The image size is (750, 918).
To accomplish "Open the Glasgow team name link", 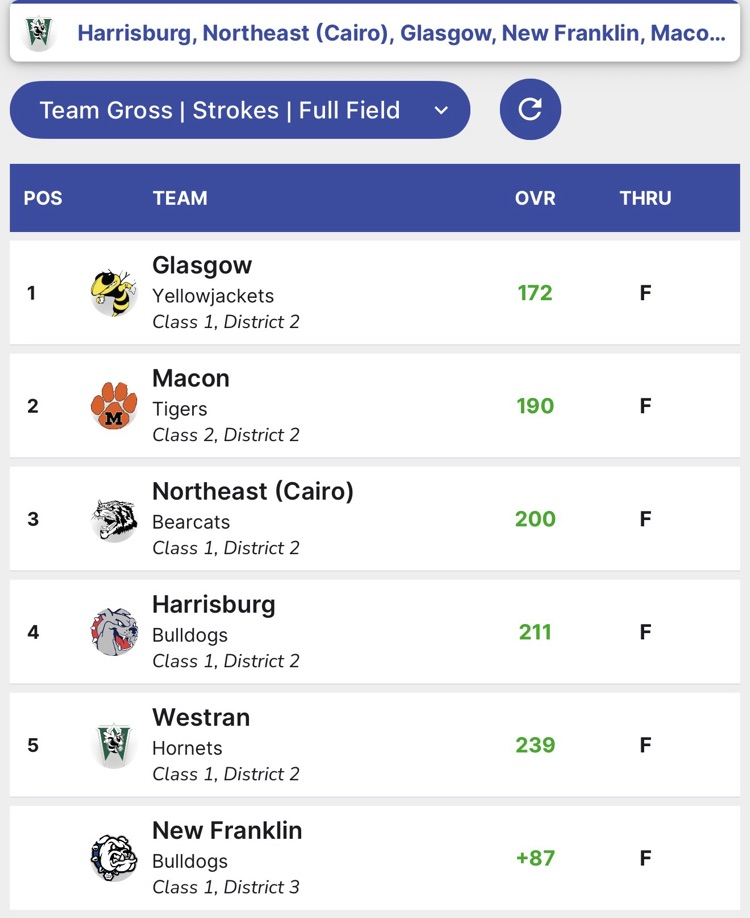I will [202, 265].
